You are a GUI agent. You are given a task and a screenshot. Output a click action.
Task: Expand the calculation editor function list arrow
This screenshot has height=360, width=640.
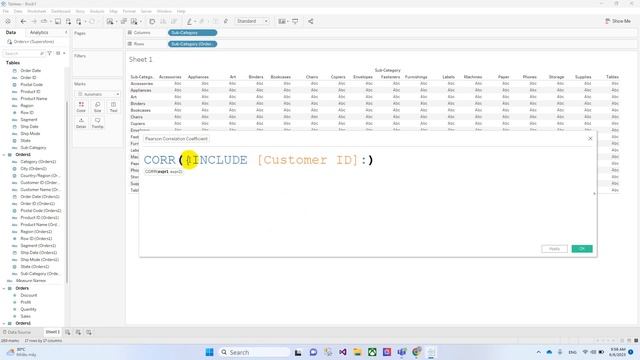[594, 193]
